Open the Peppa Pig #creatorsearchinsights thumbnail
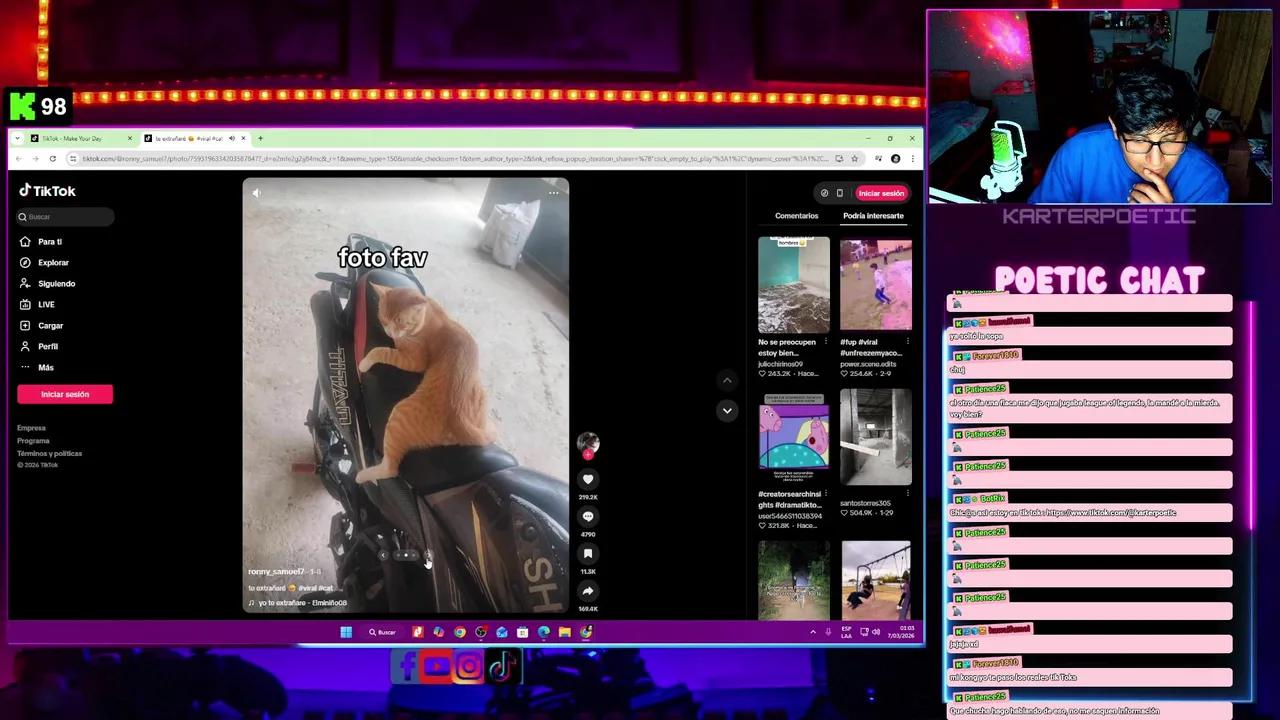This screenshot has height=720, width=1280. [x=793, y=437]
